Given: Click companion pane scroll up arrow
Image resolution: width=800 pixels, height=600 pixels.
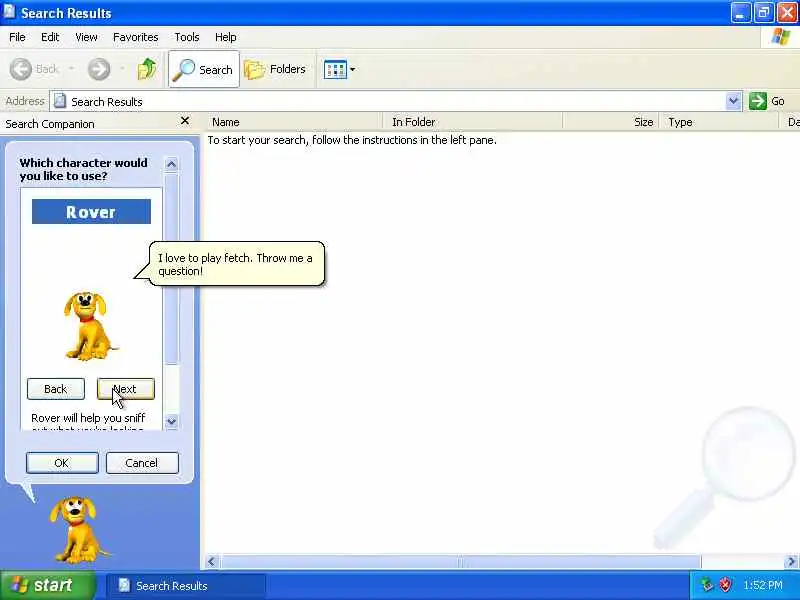Looking at the screenshot, I should 171,164.
